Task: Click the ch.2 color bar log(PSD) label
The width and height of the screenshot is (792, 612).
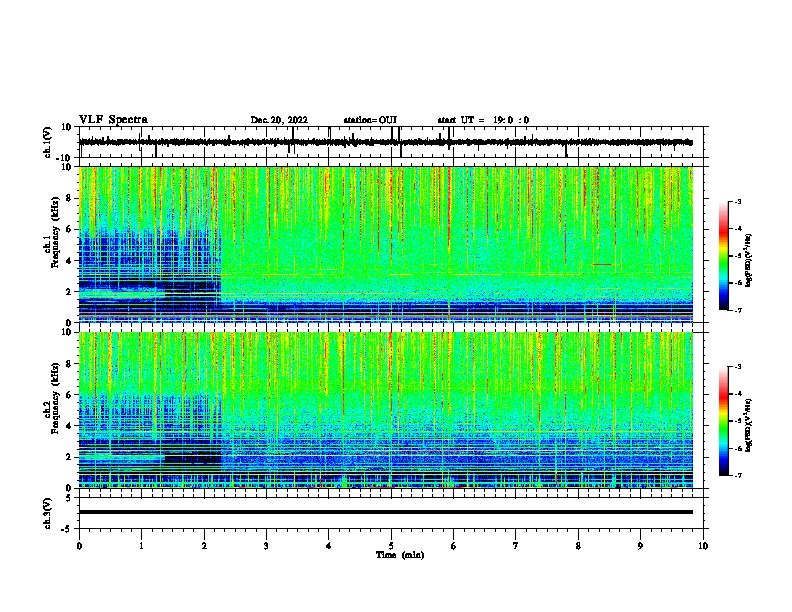Action: (748, 425)
